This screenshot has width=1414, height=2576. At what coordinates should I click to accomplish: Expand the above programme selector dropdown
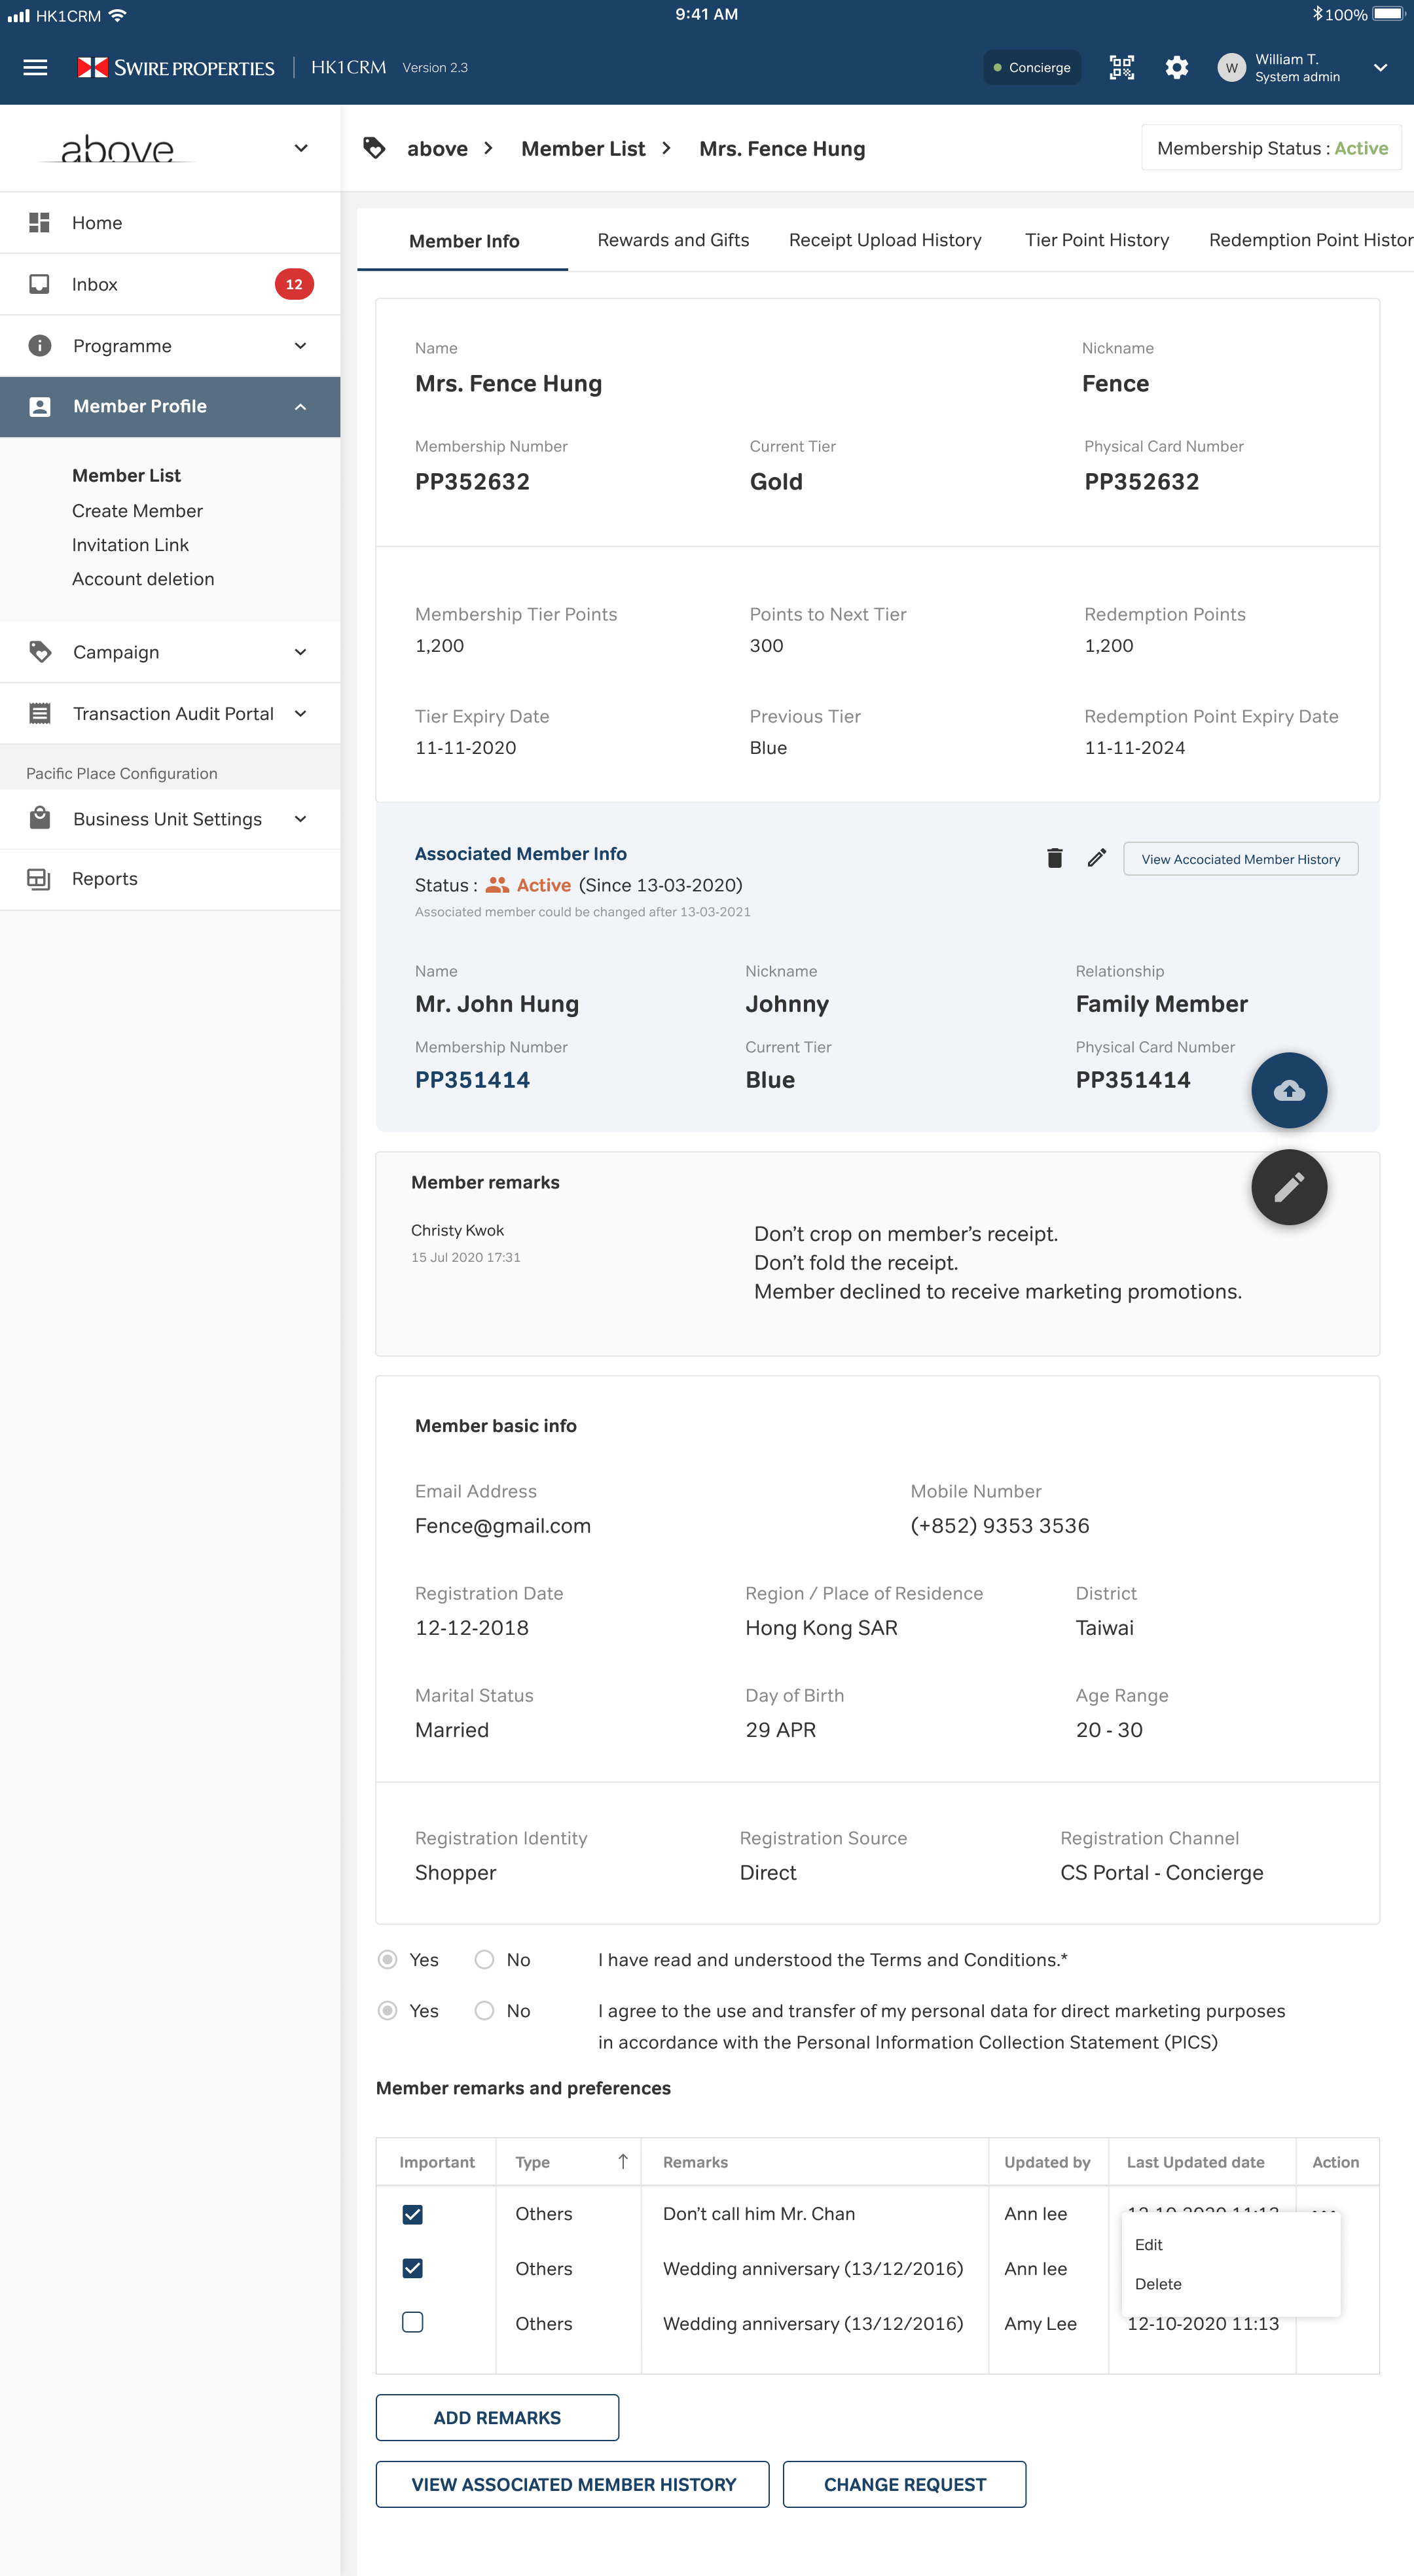[x=301, y=148]
